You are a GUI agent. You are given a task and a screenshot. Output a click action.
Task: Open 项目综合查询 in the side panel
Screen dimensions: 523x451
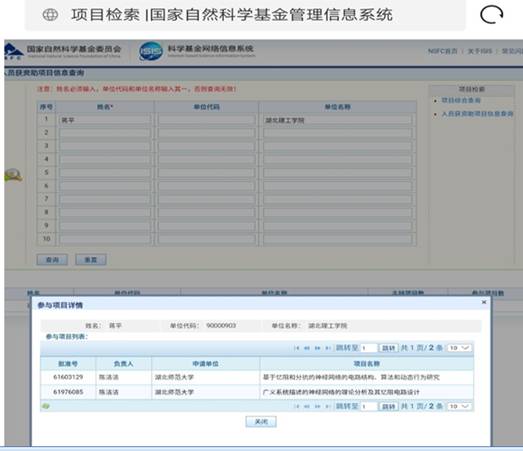tap(461, 100)
